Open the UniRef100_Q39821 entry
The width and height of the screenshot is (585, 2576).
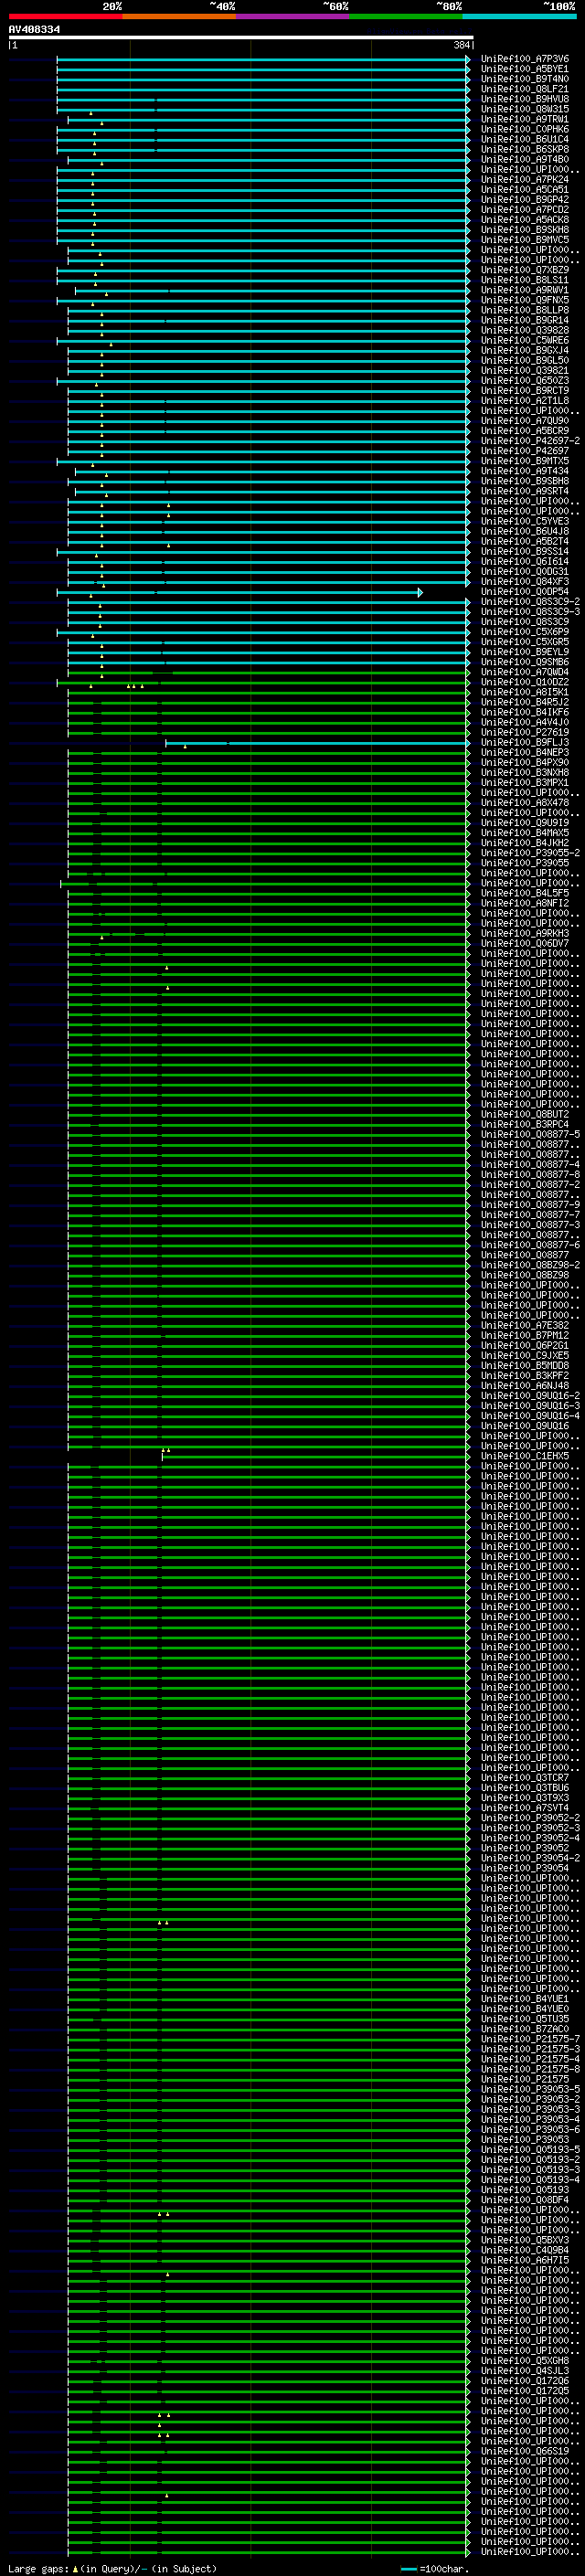[x=525, y=370]
